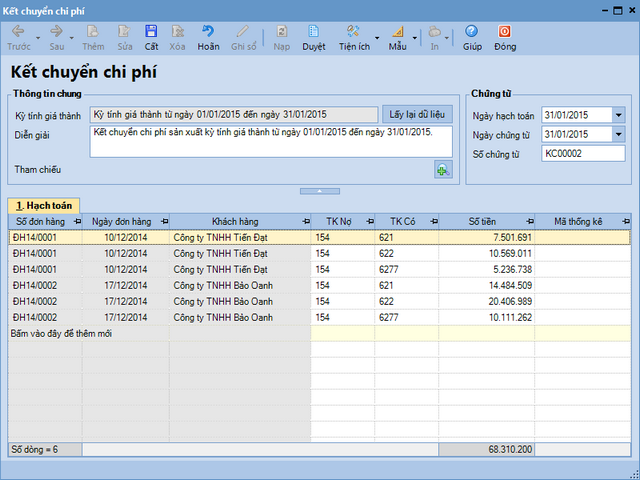
Task: Pin the Ngày đơn hàng column
Action: tap(164, 221)
